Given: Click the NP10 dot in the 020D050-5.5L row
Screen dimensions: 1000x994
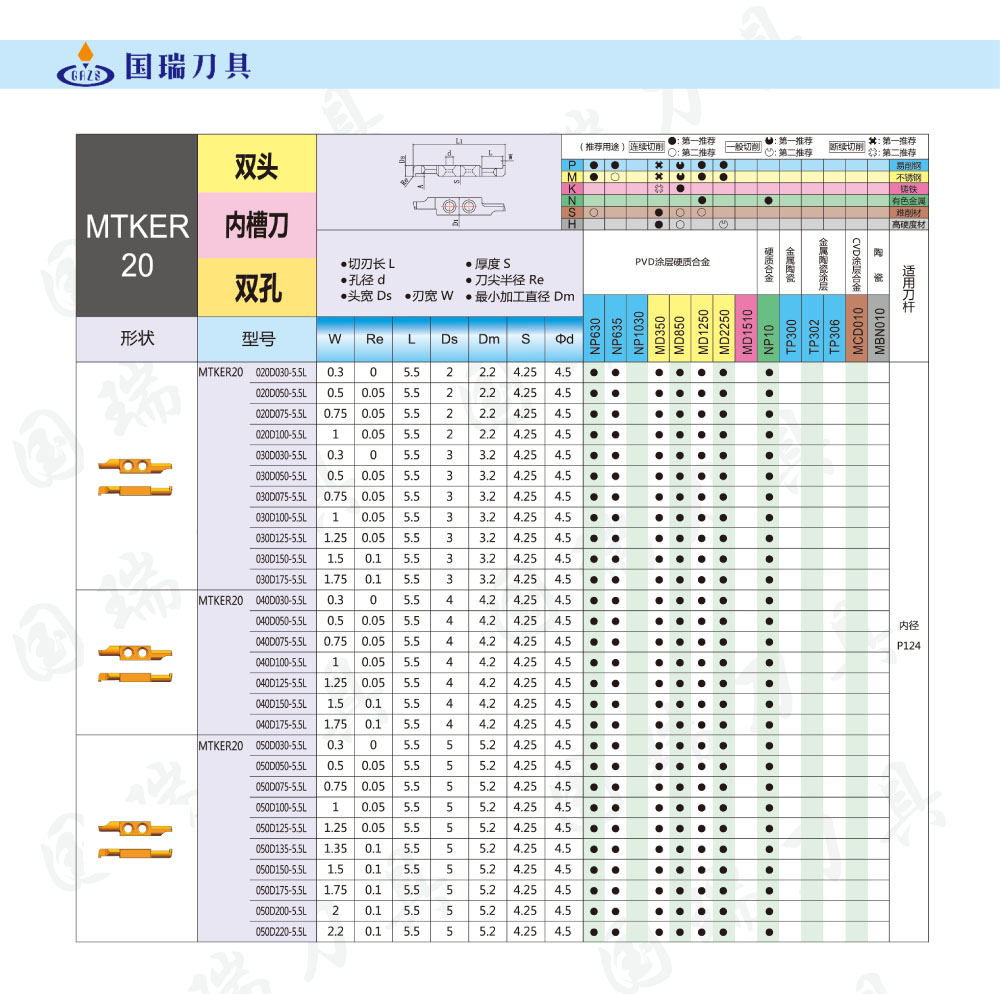Looking at the screenshot, I should [769, 393].
